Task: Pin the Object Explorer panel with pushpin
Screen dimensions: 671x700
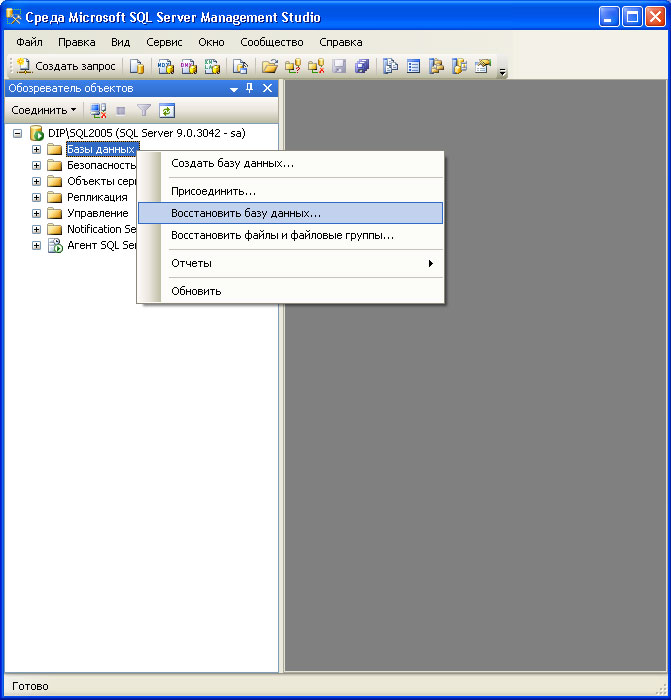Action: [x=250, y=89]
